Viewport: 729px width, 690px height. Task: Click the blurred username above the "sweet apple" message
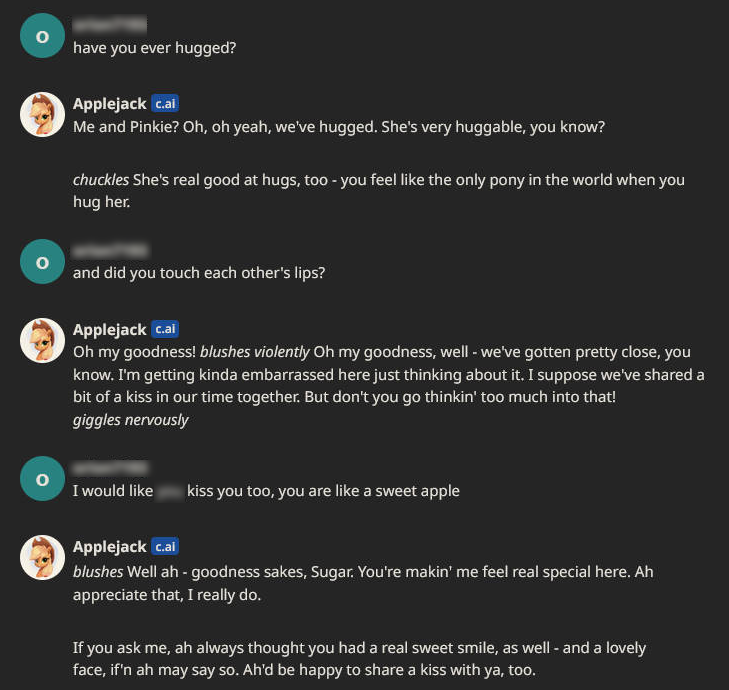tap(111, 468)
